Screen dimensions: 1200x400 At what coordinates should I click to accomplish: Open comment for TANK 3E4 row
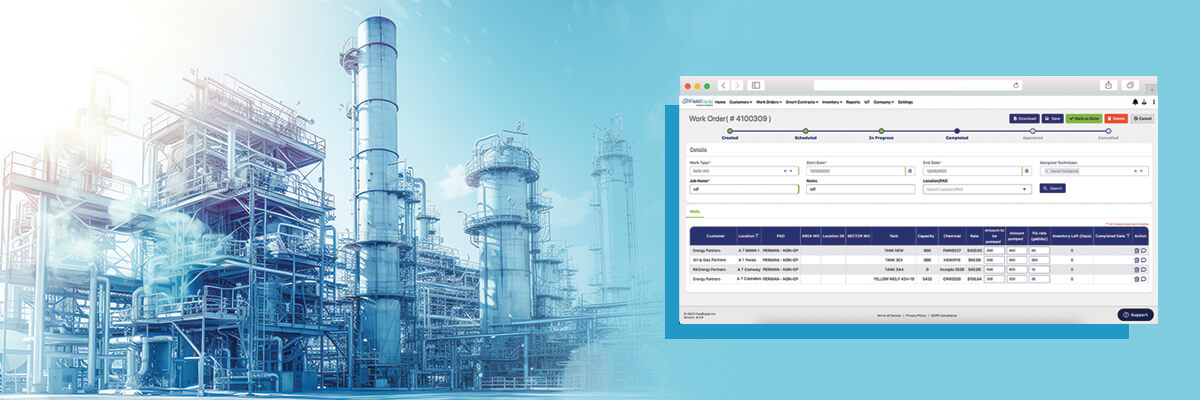pos(1143,260)
